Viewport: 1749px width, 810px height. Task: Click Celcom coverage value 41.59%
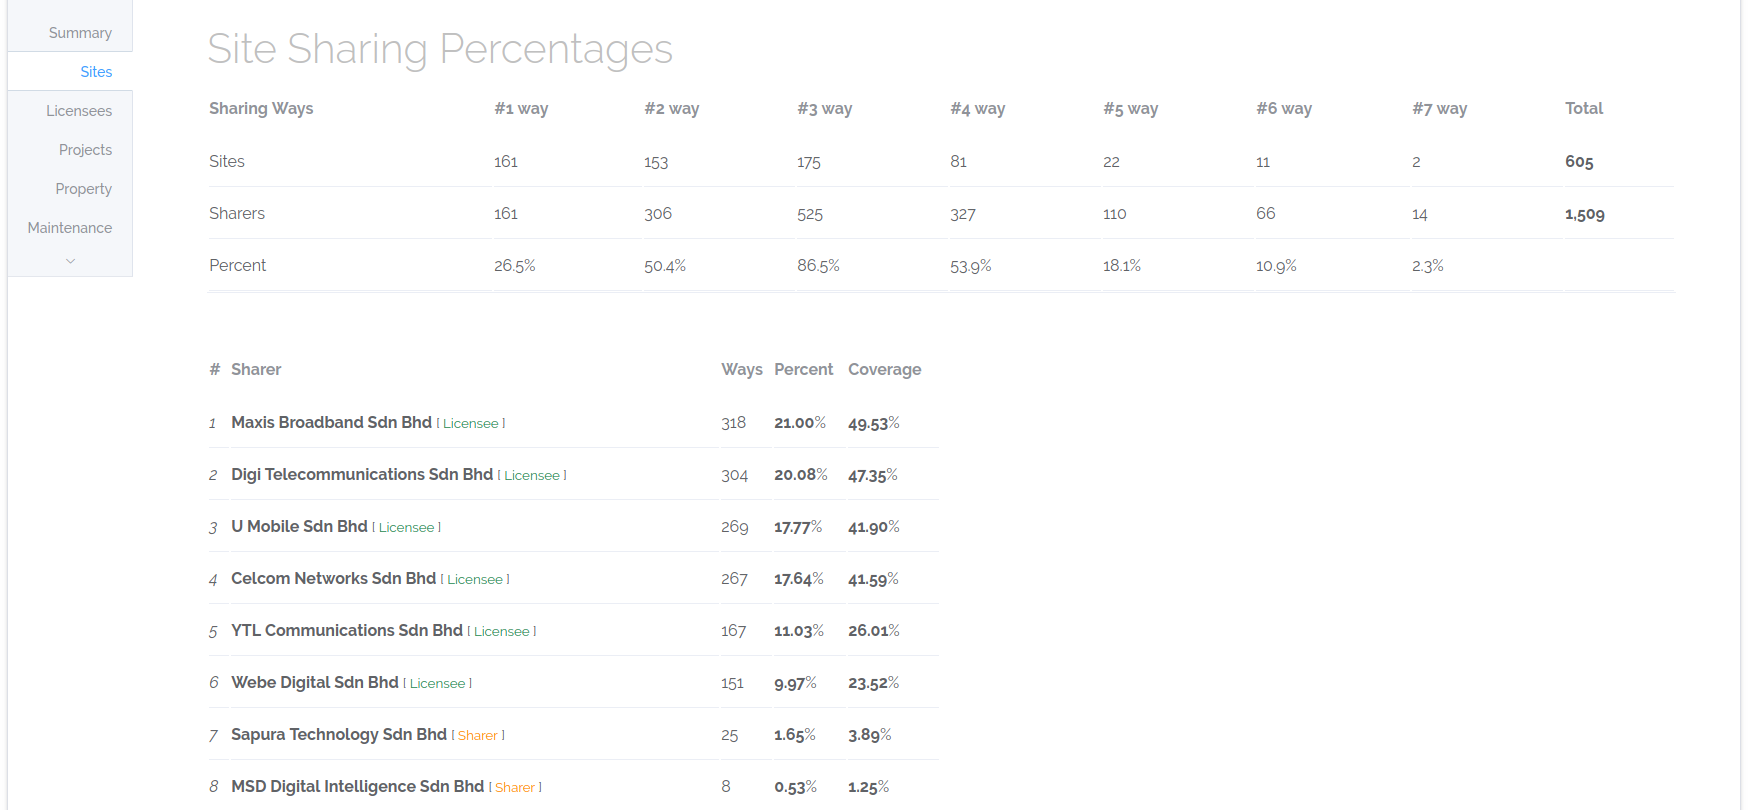click(x=873, y=579)
